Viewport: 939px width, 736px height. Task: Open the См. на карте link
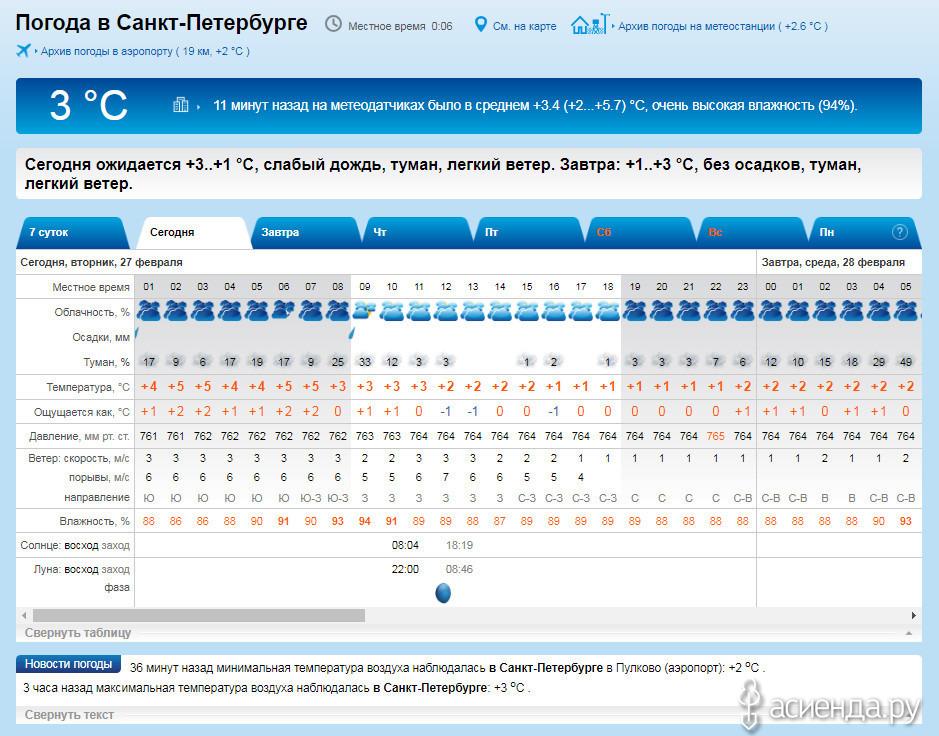coord(524,26)
